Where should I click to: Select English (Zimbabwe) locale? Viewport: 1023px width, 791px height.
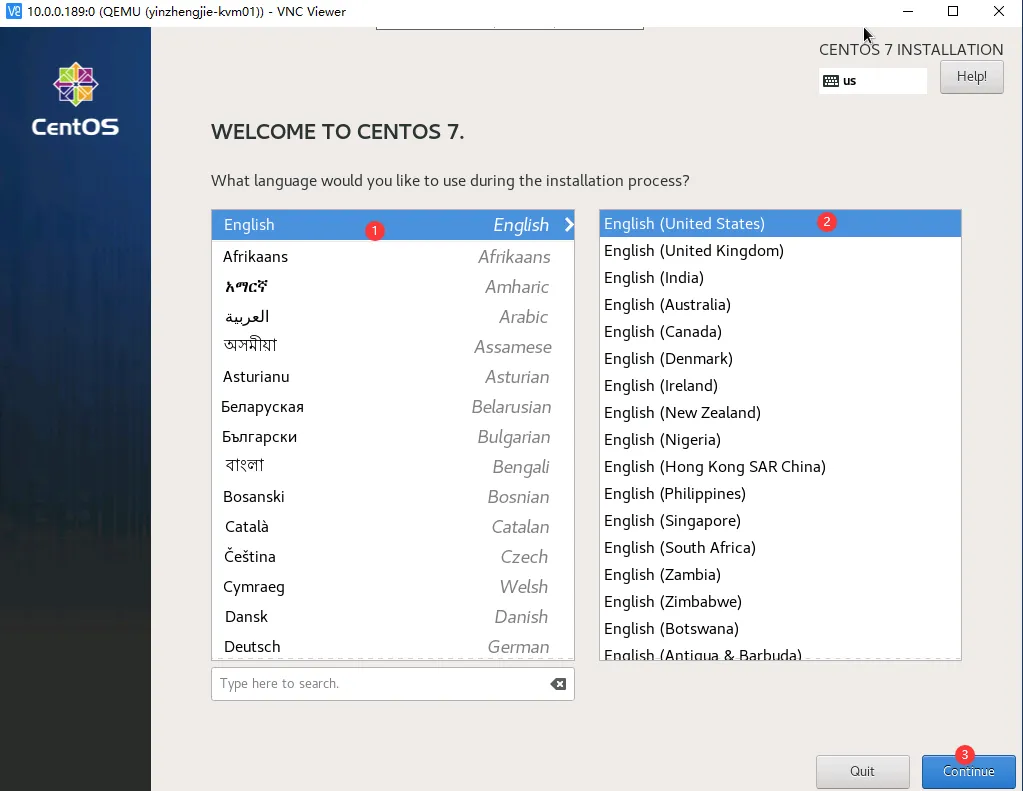780,602
